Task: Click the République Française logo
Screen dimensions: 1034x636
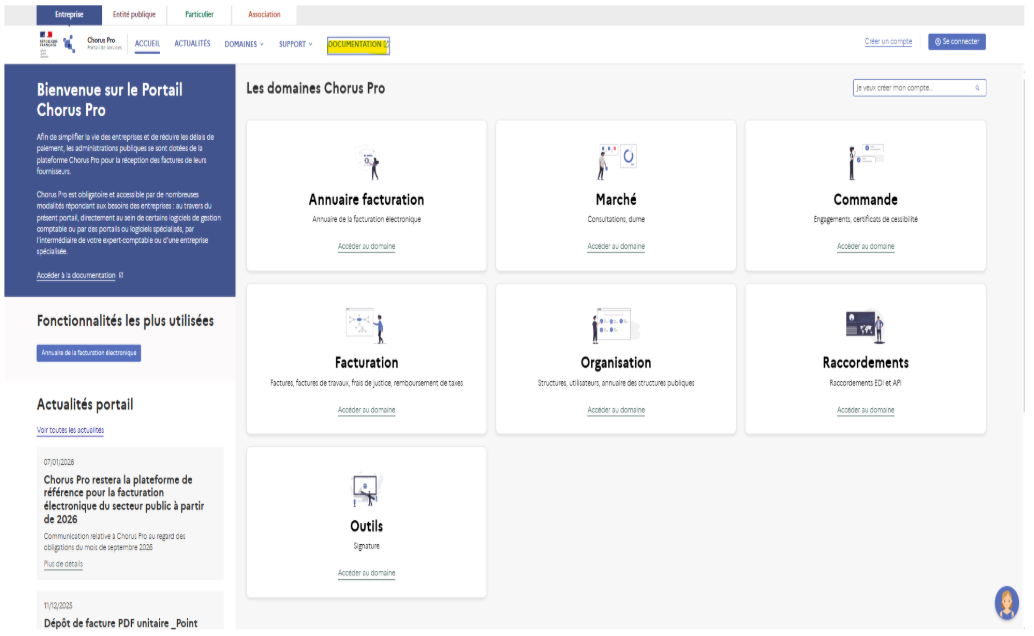Action: 47,44
